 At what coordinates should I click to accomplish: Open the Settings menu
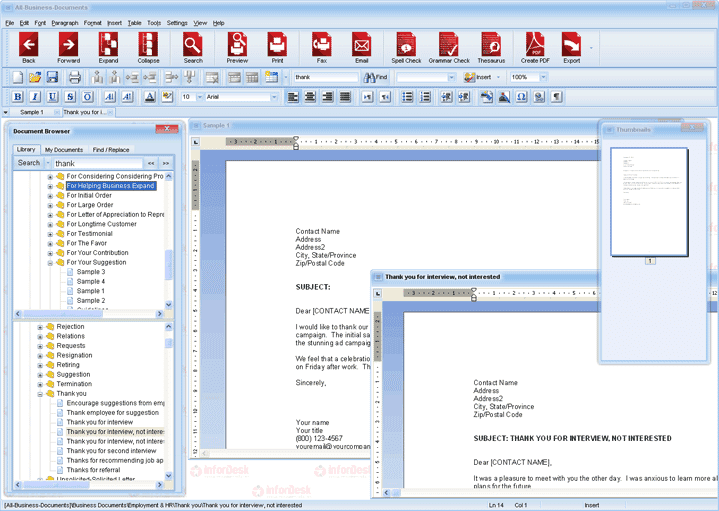point(177,22)
